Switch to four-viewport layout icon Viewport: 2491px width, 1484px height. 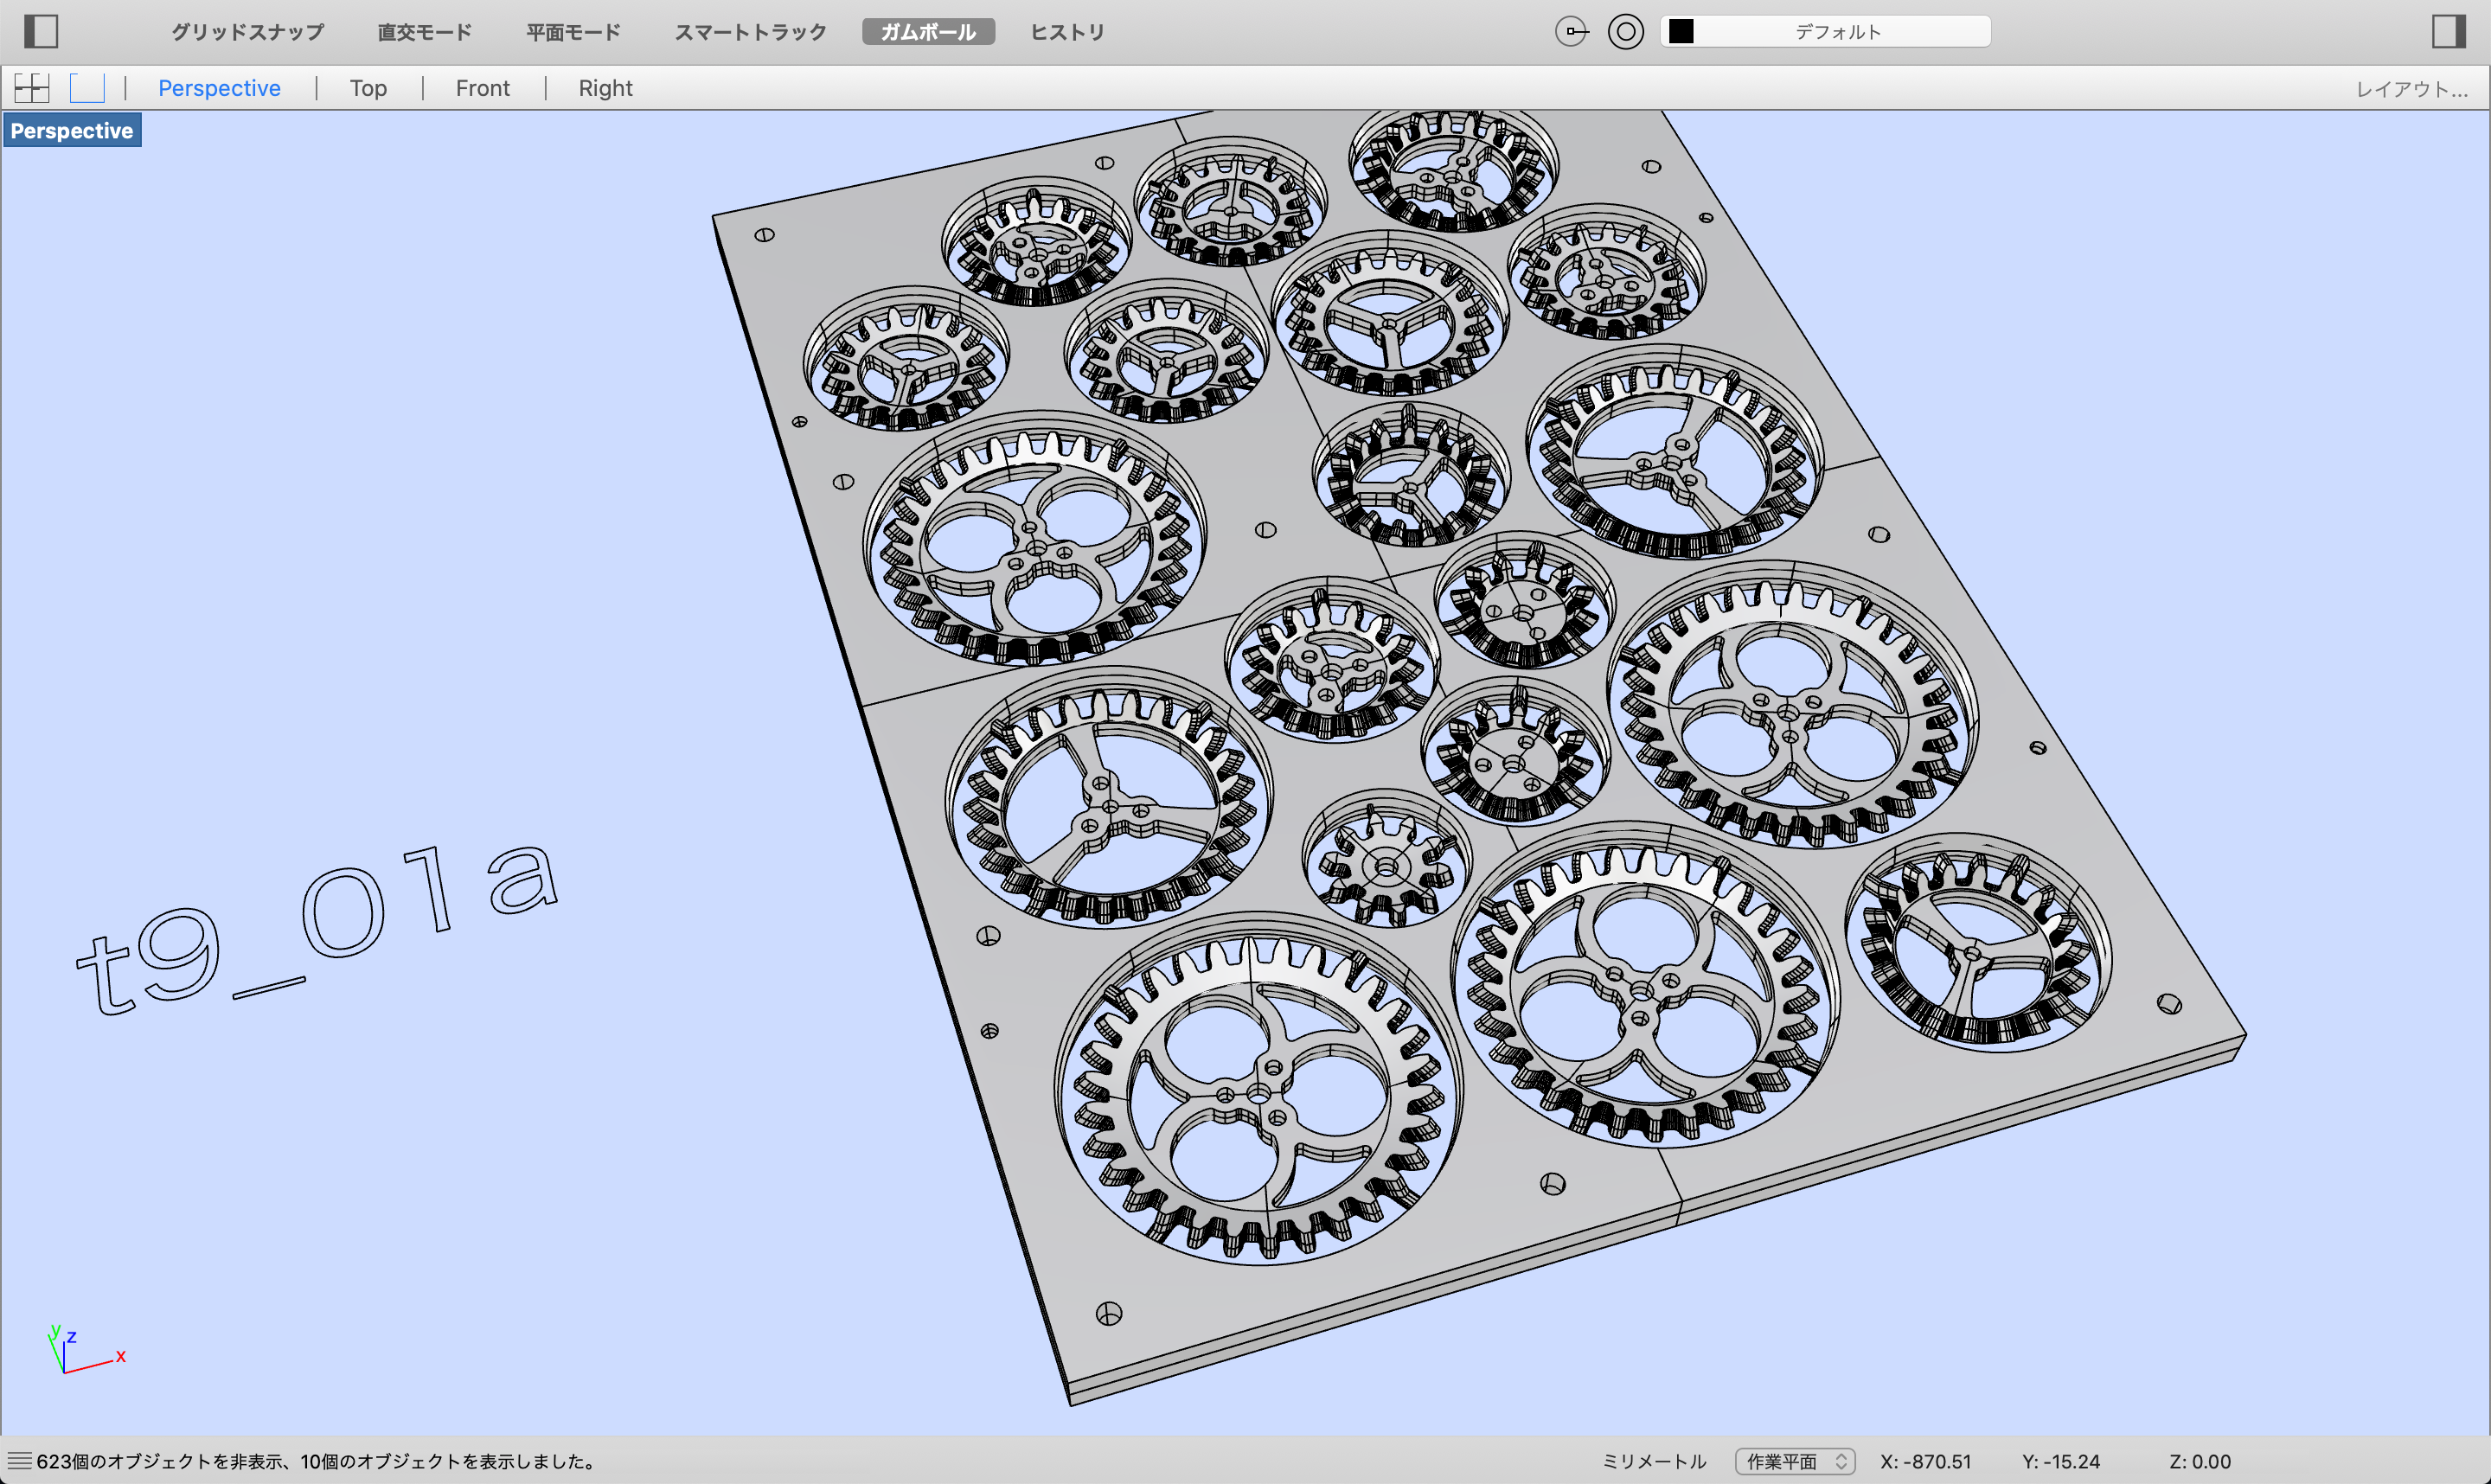(x=32, y=88)
